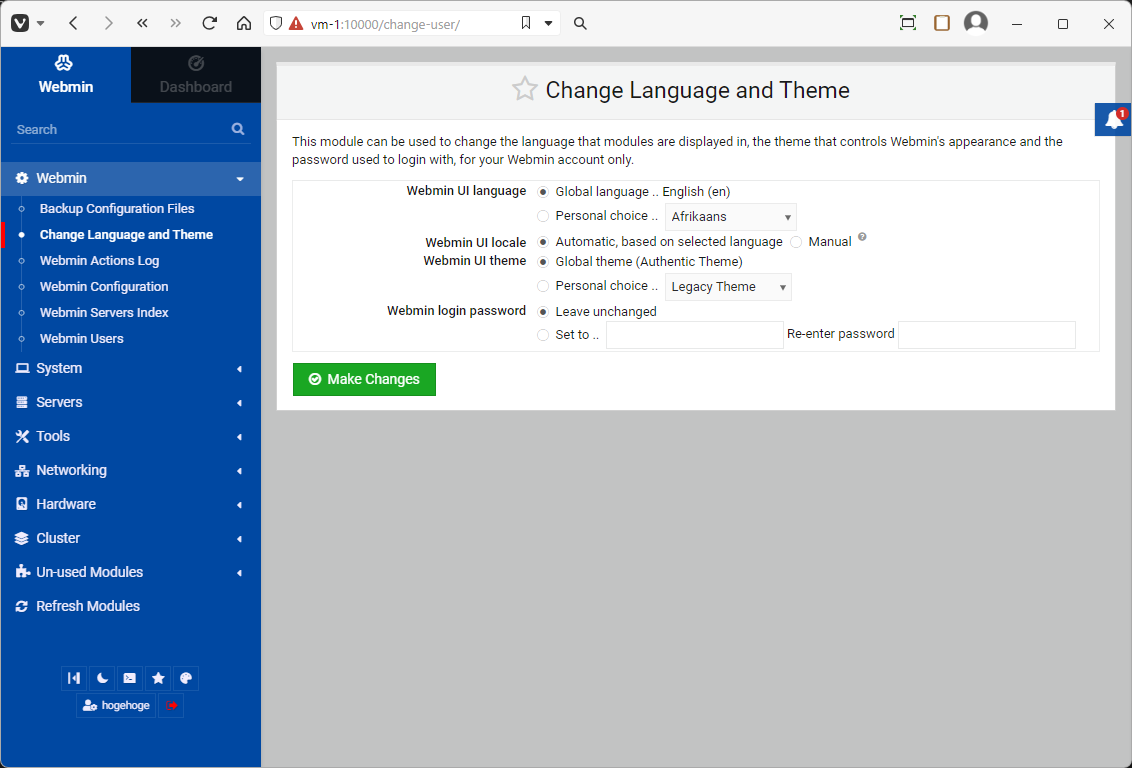Viewport: 1132px width, 768px height.
Task: Open the browser user profile avatar
Action: tap(975, 23)
